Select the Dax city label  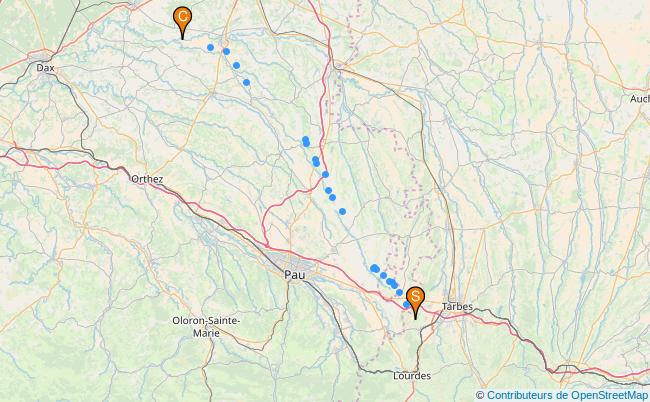tap(45, 68)
